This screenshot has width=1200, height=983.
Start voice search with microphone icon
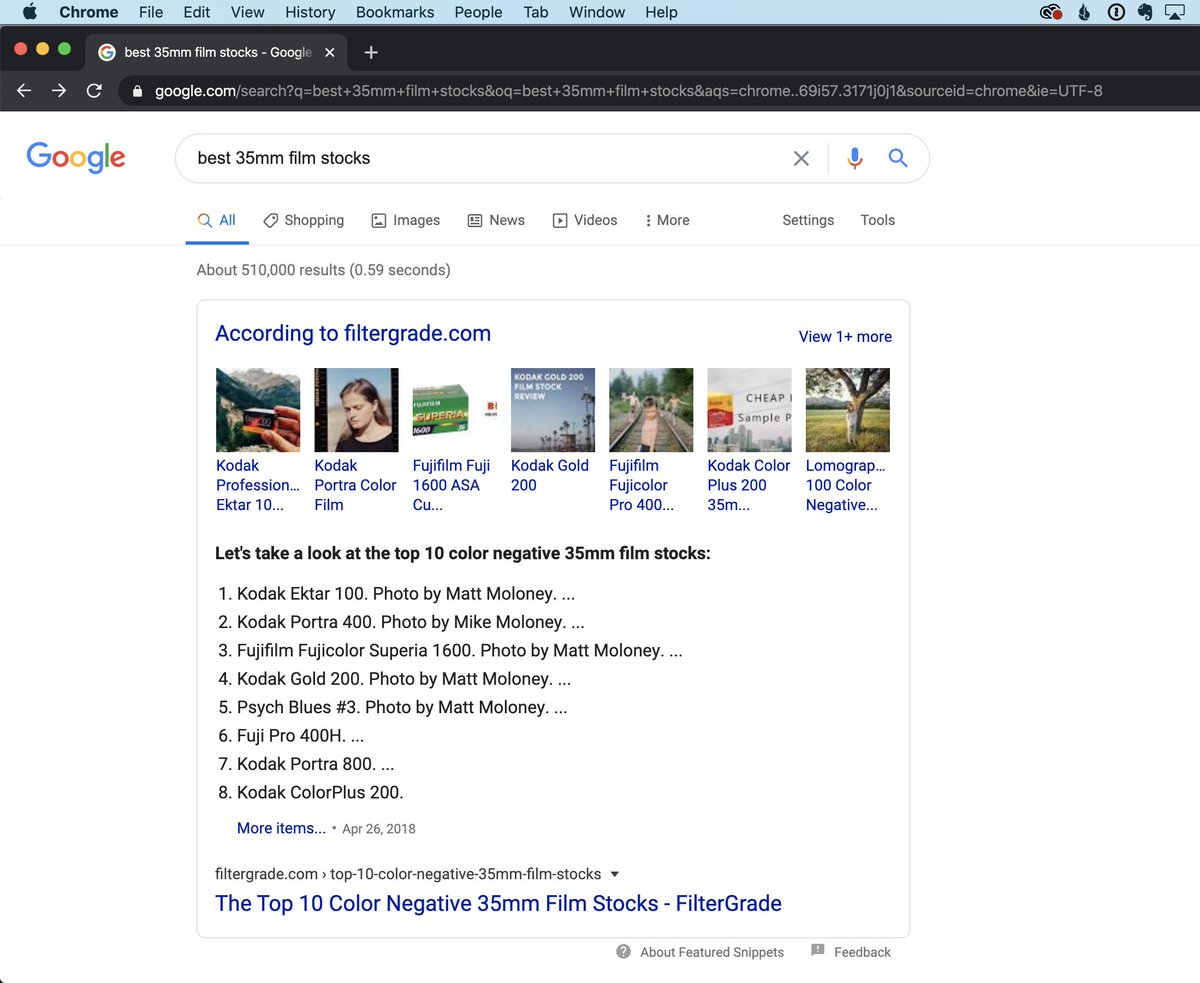854,158
